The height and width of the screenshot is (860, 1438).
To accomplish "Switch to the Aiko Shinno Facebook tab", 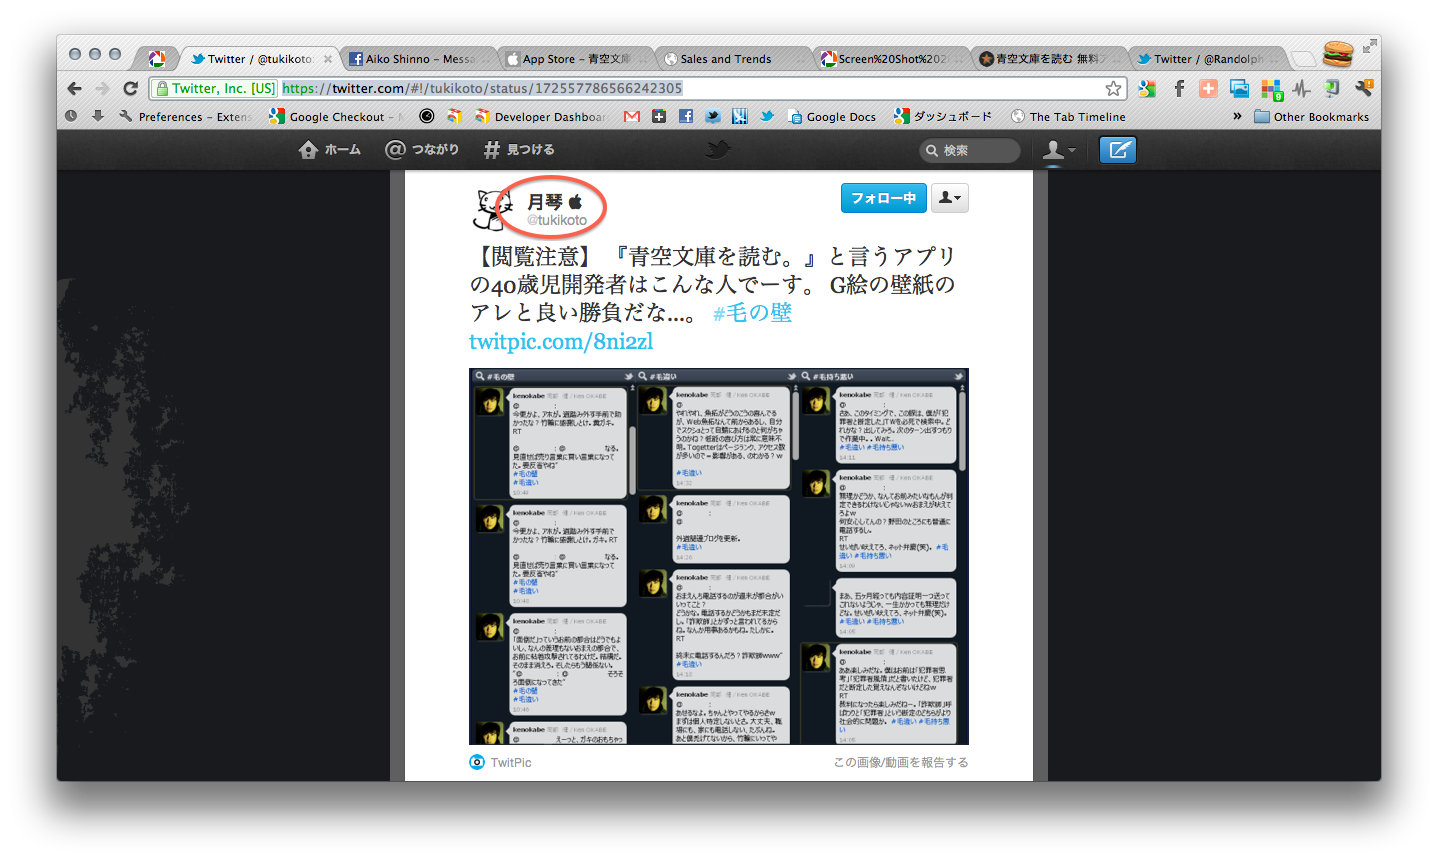I will point(418,58).
